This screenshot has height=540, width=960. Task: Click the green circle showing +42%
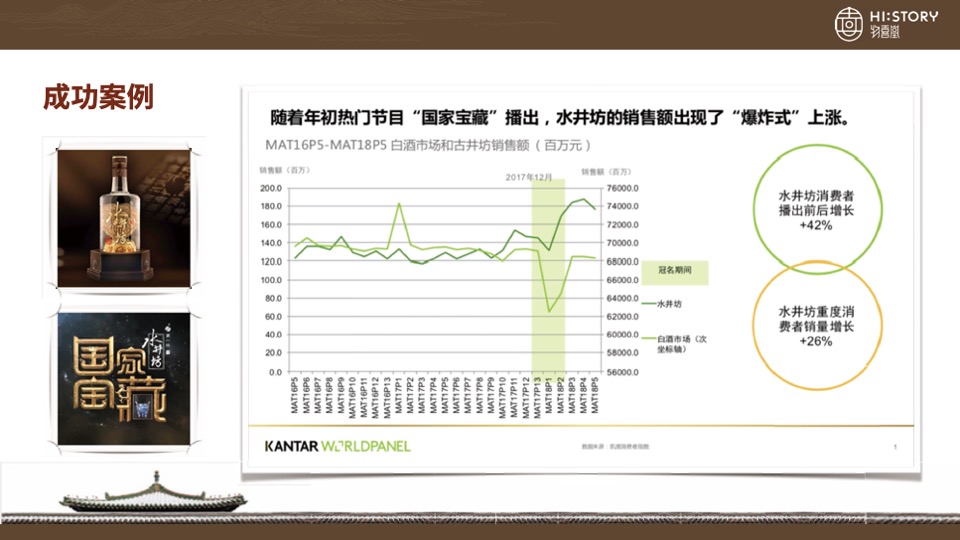(816, 210)
